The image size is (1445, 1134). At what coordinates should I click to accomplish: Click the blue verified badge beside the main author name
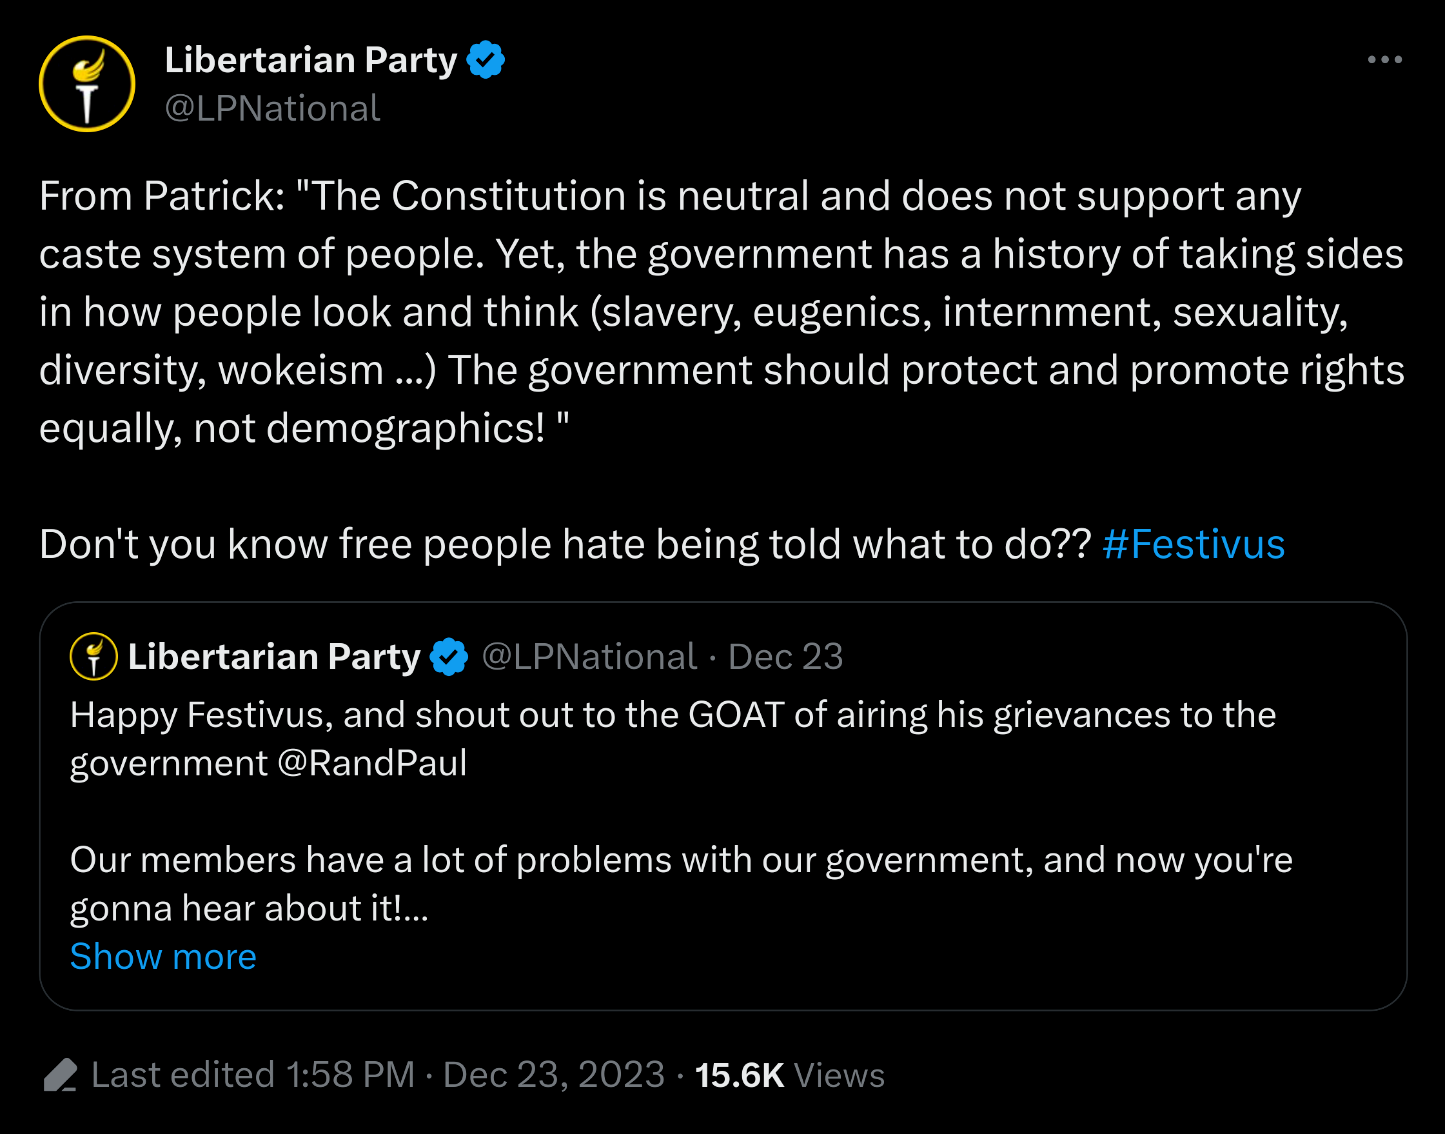(x=486, y=60)
